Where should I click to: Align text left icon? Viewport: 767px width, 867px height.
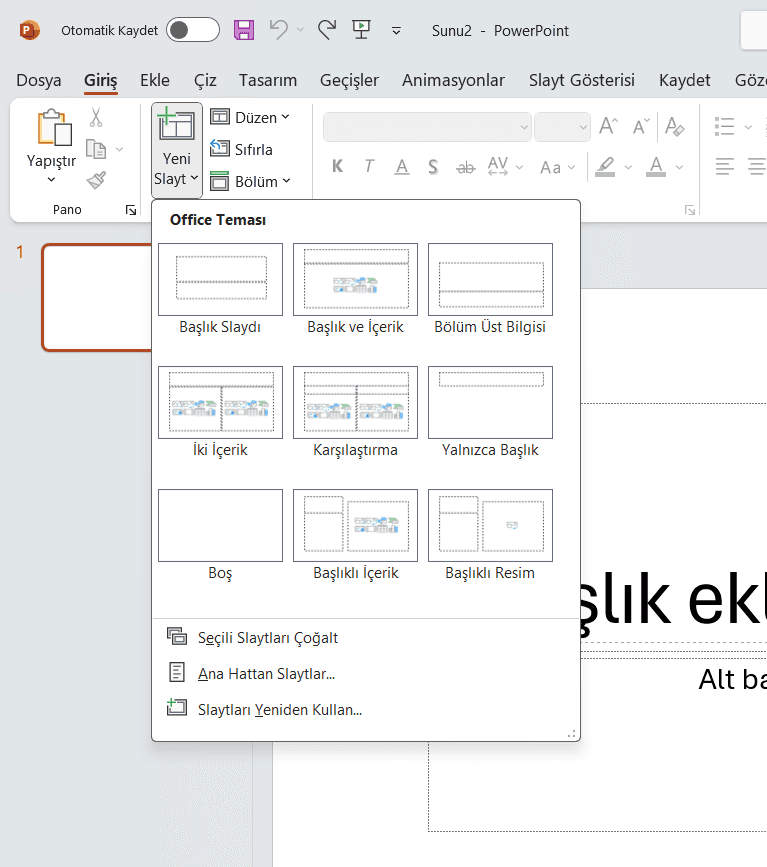724,166
